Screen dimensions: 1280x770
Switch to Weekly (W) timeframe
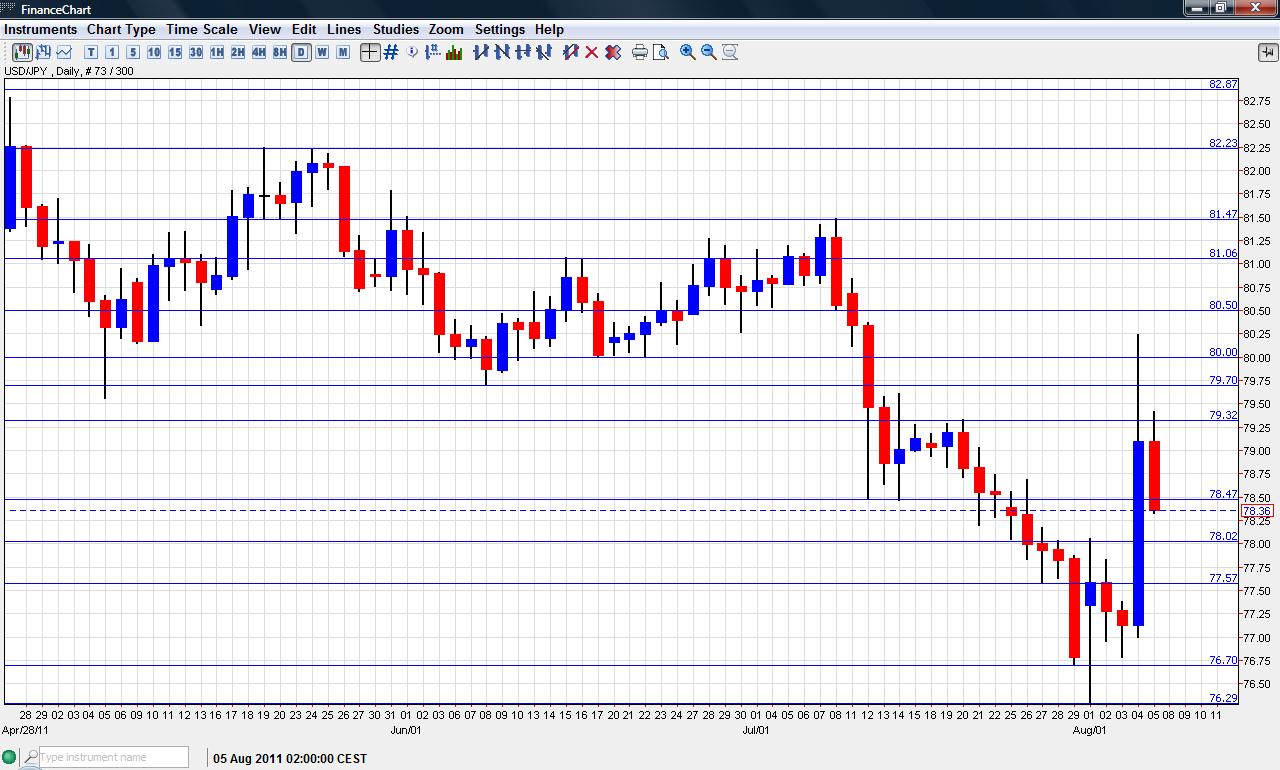point(322,52)
